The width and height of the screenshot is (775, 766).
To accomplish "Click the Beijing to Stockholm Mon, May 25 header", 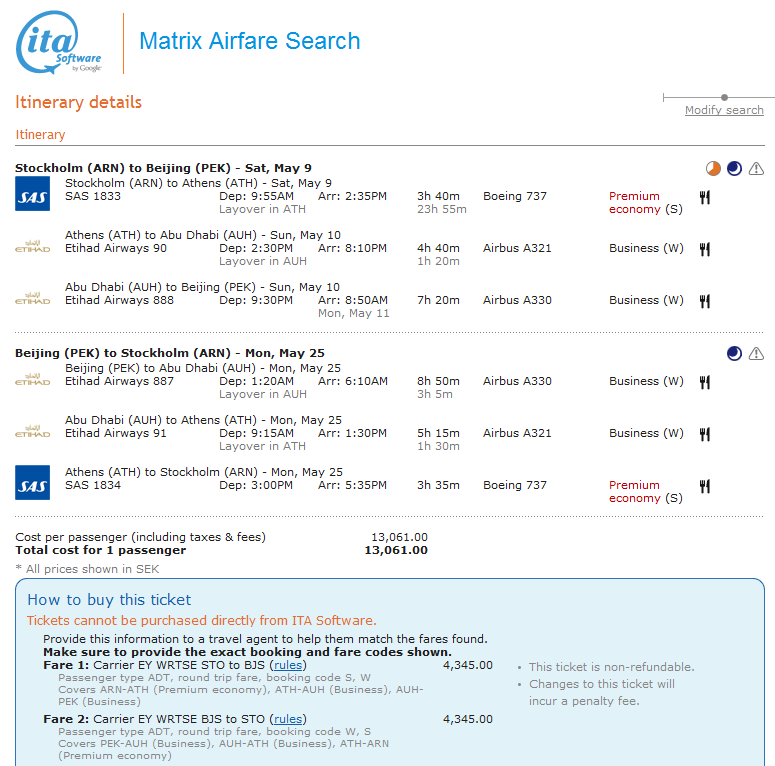I will 170,353.
